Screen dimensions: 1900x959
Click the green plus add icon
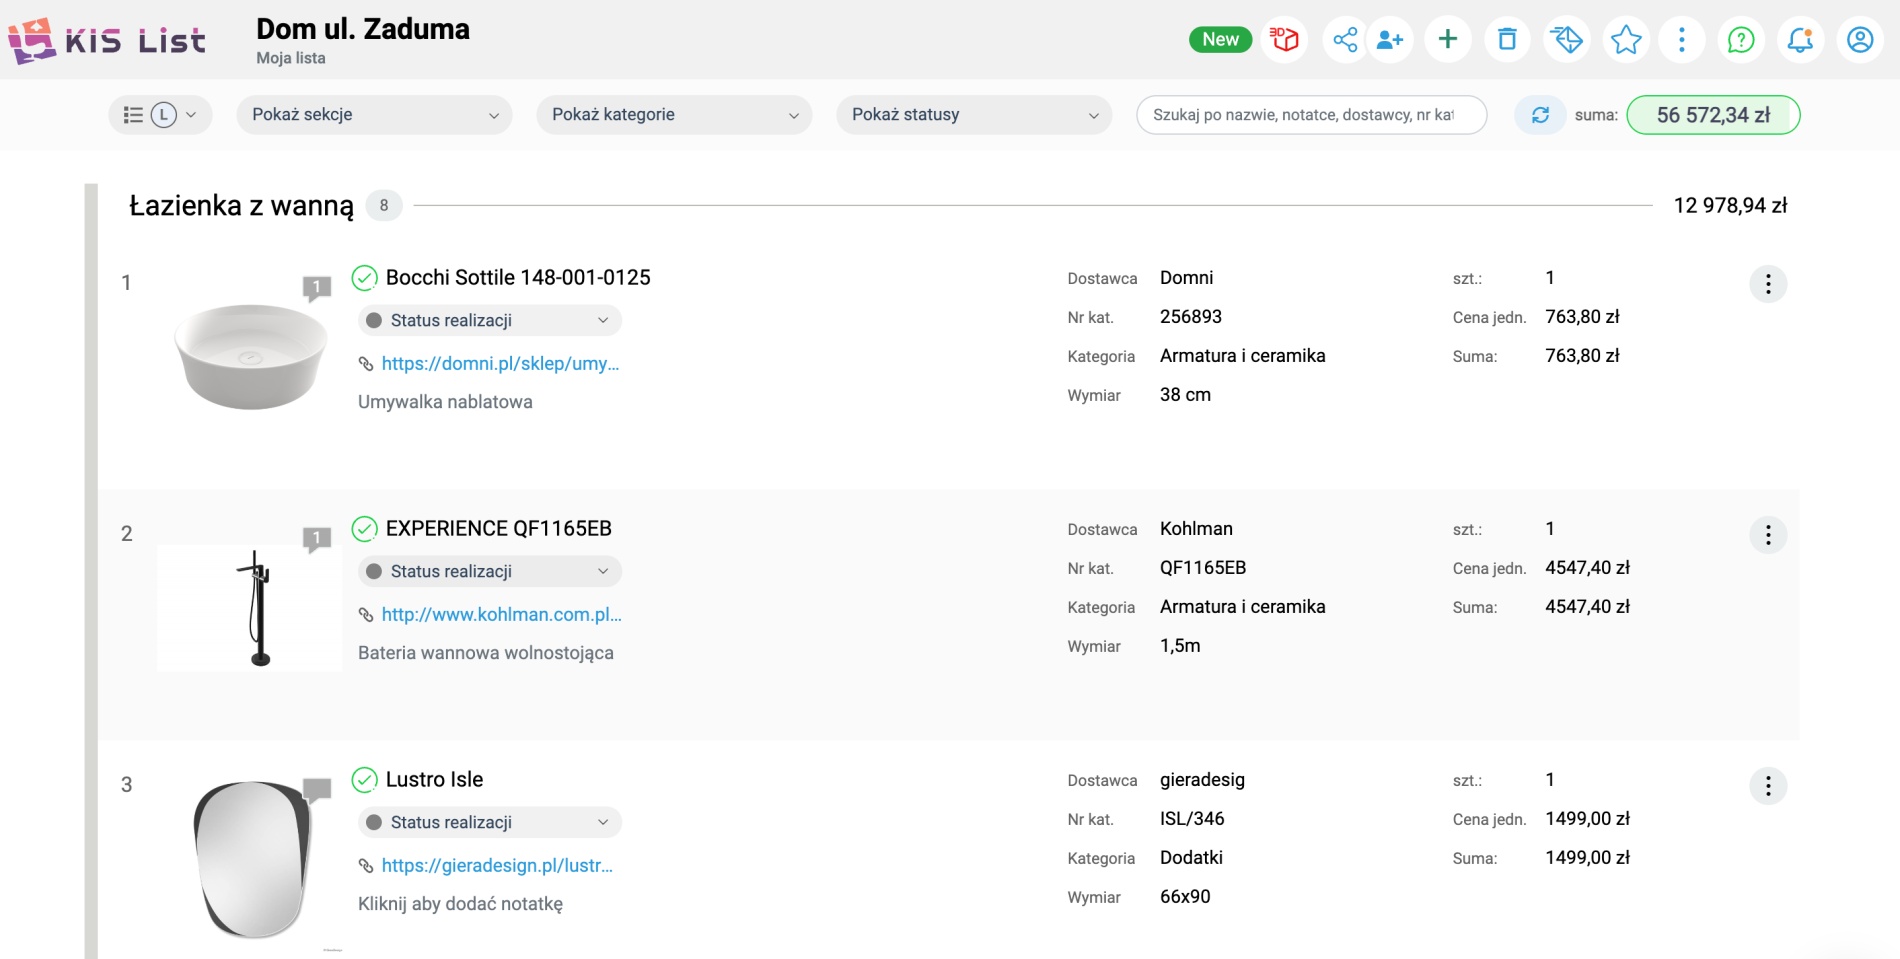click(x=1447, y=40)
